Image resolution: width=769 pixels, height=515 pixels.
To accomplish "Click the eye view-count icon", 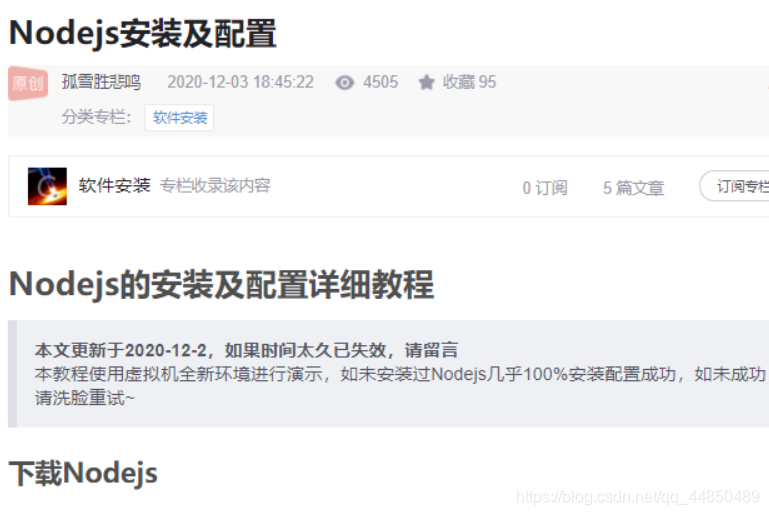I will pos(345,82).
